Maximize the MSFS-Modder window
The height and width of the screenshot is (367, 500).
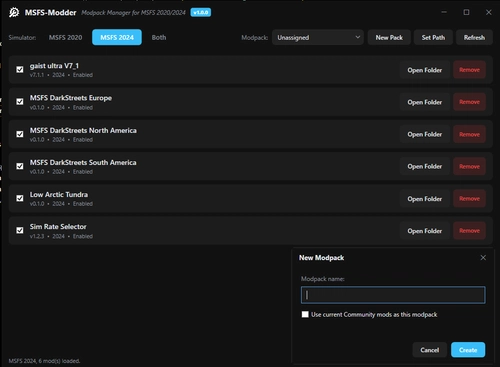coord(466,12)
